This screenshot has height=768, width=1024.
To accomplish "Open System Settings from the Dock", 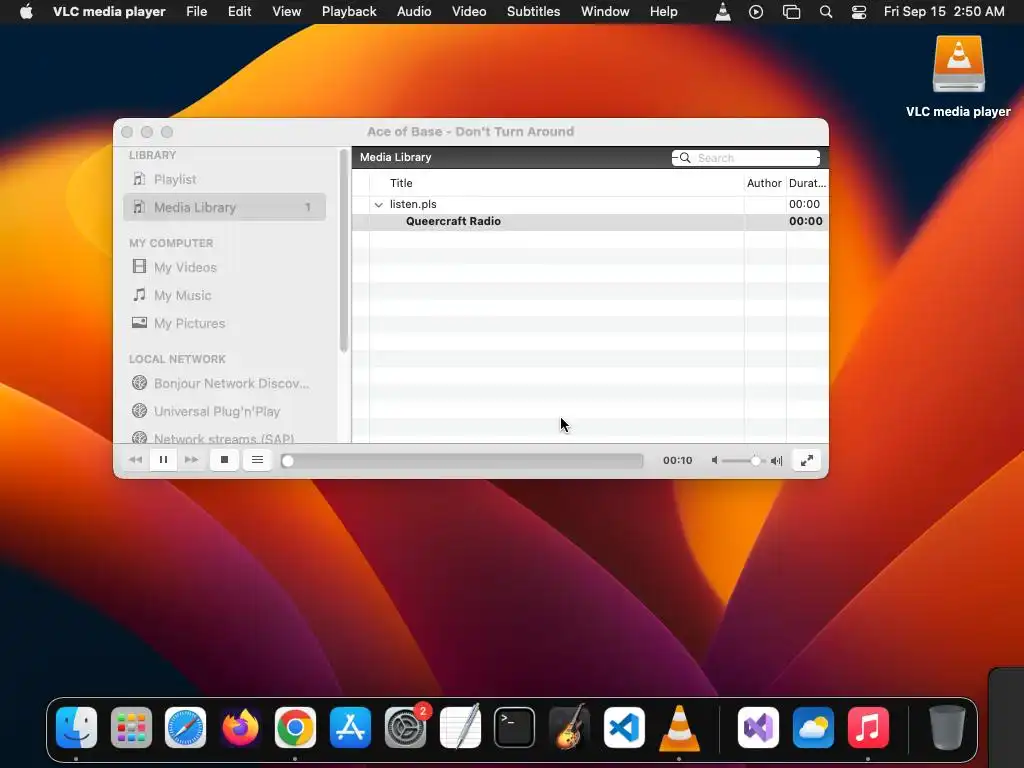I will pos(405,727).
